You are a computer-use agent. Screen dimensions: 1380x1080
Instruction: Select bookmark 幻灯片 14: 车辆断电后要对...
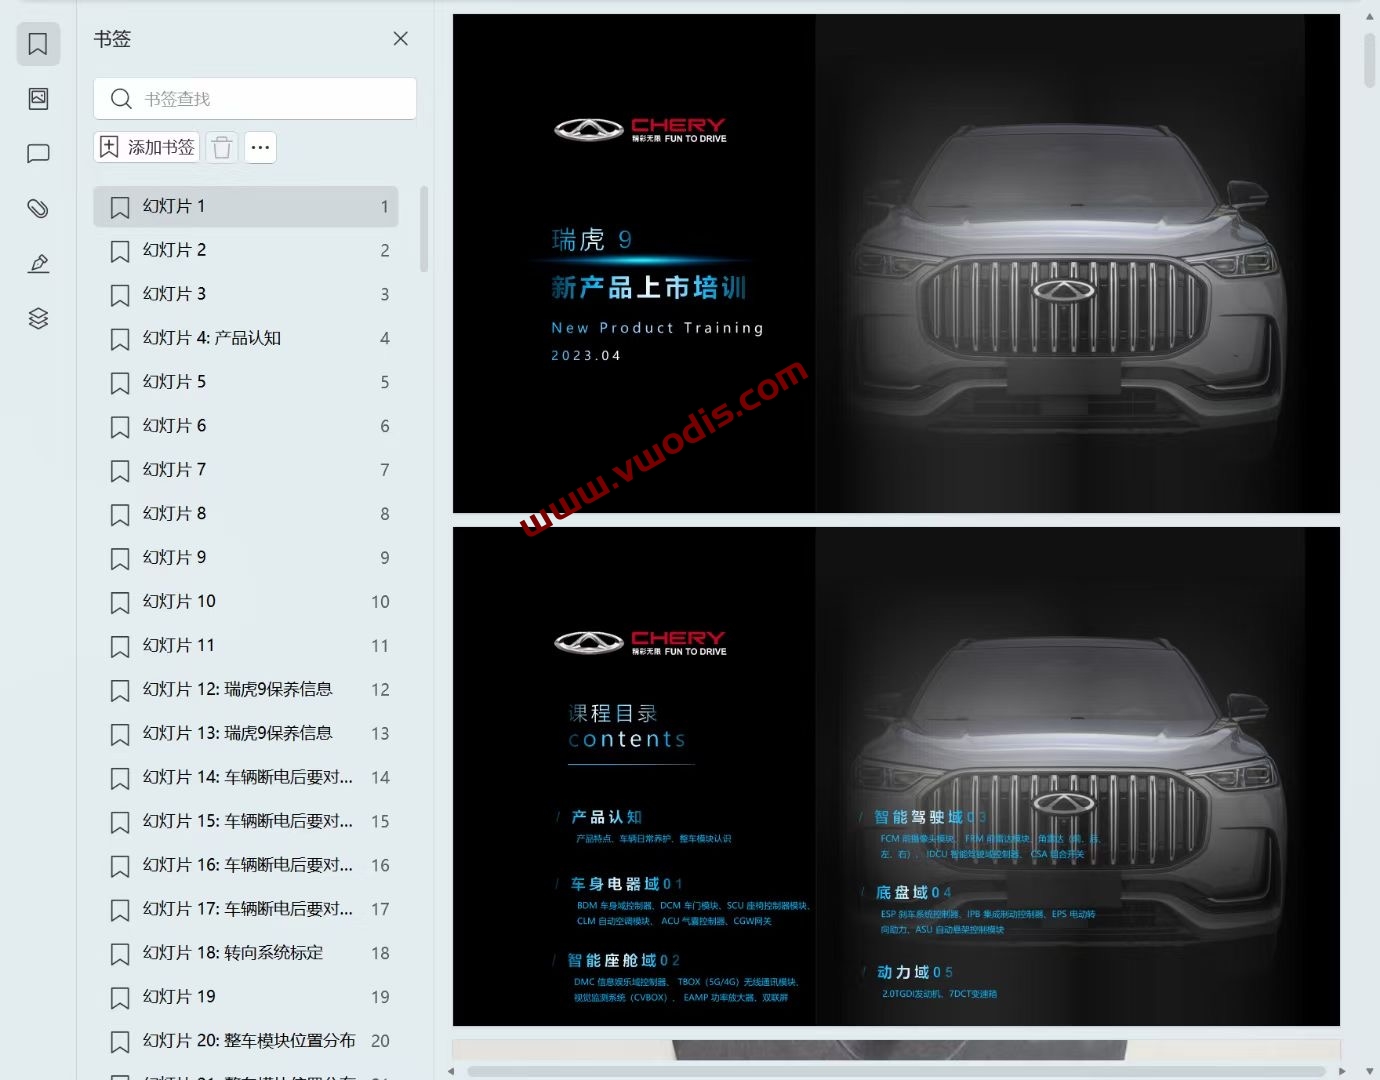[246, 778]
